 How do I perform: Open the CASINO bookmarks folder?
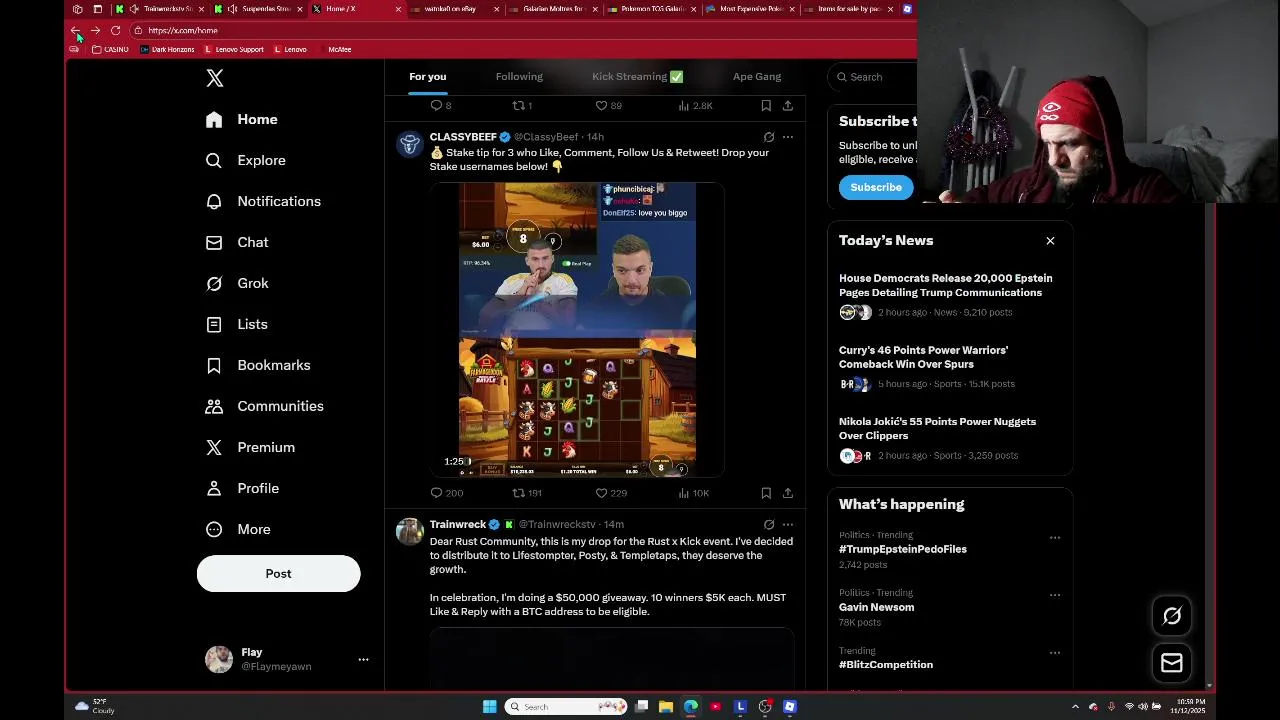coord(110,49)
